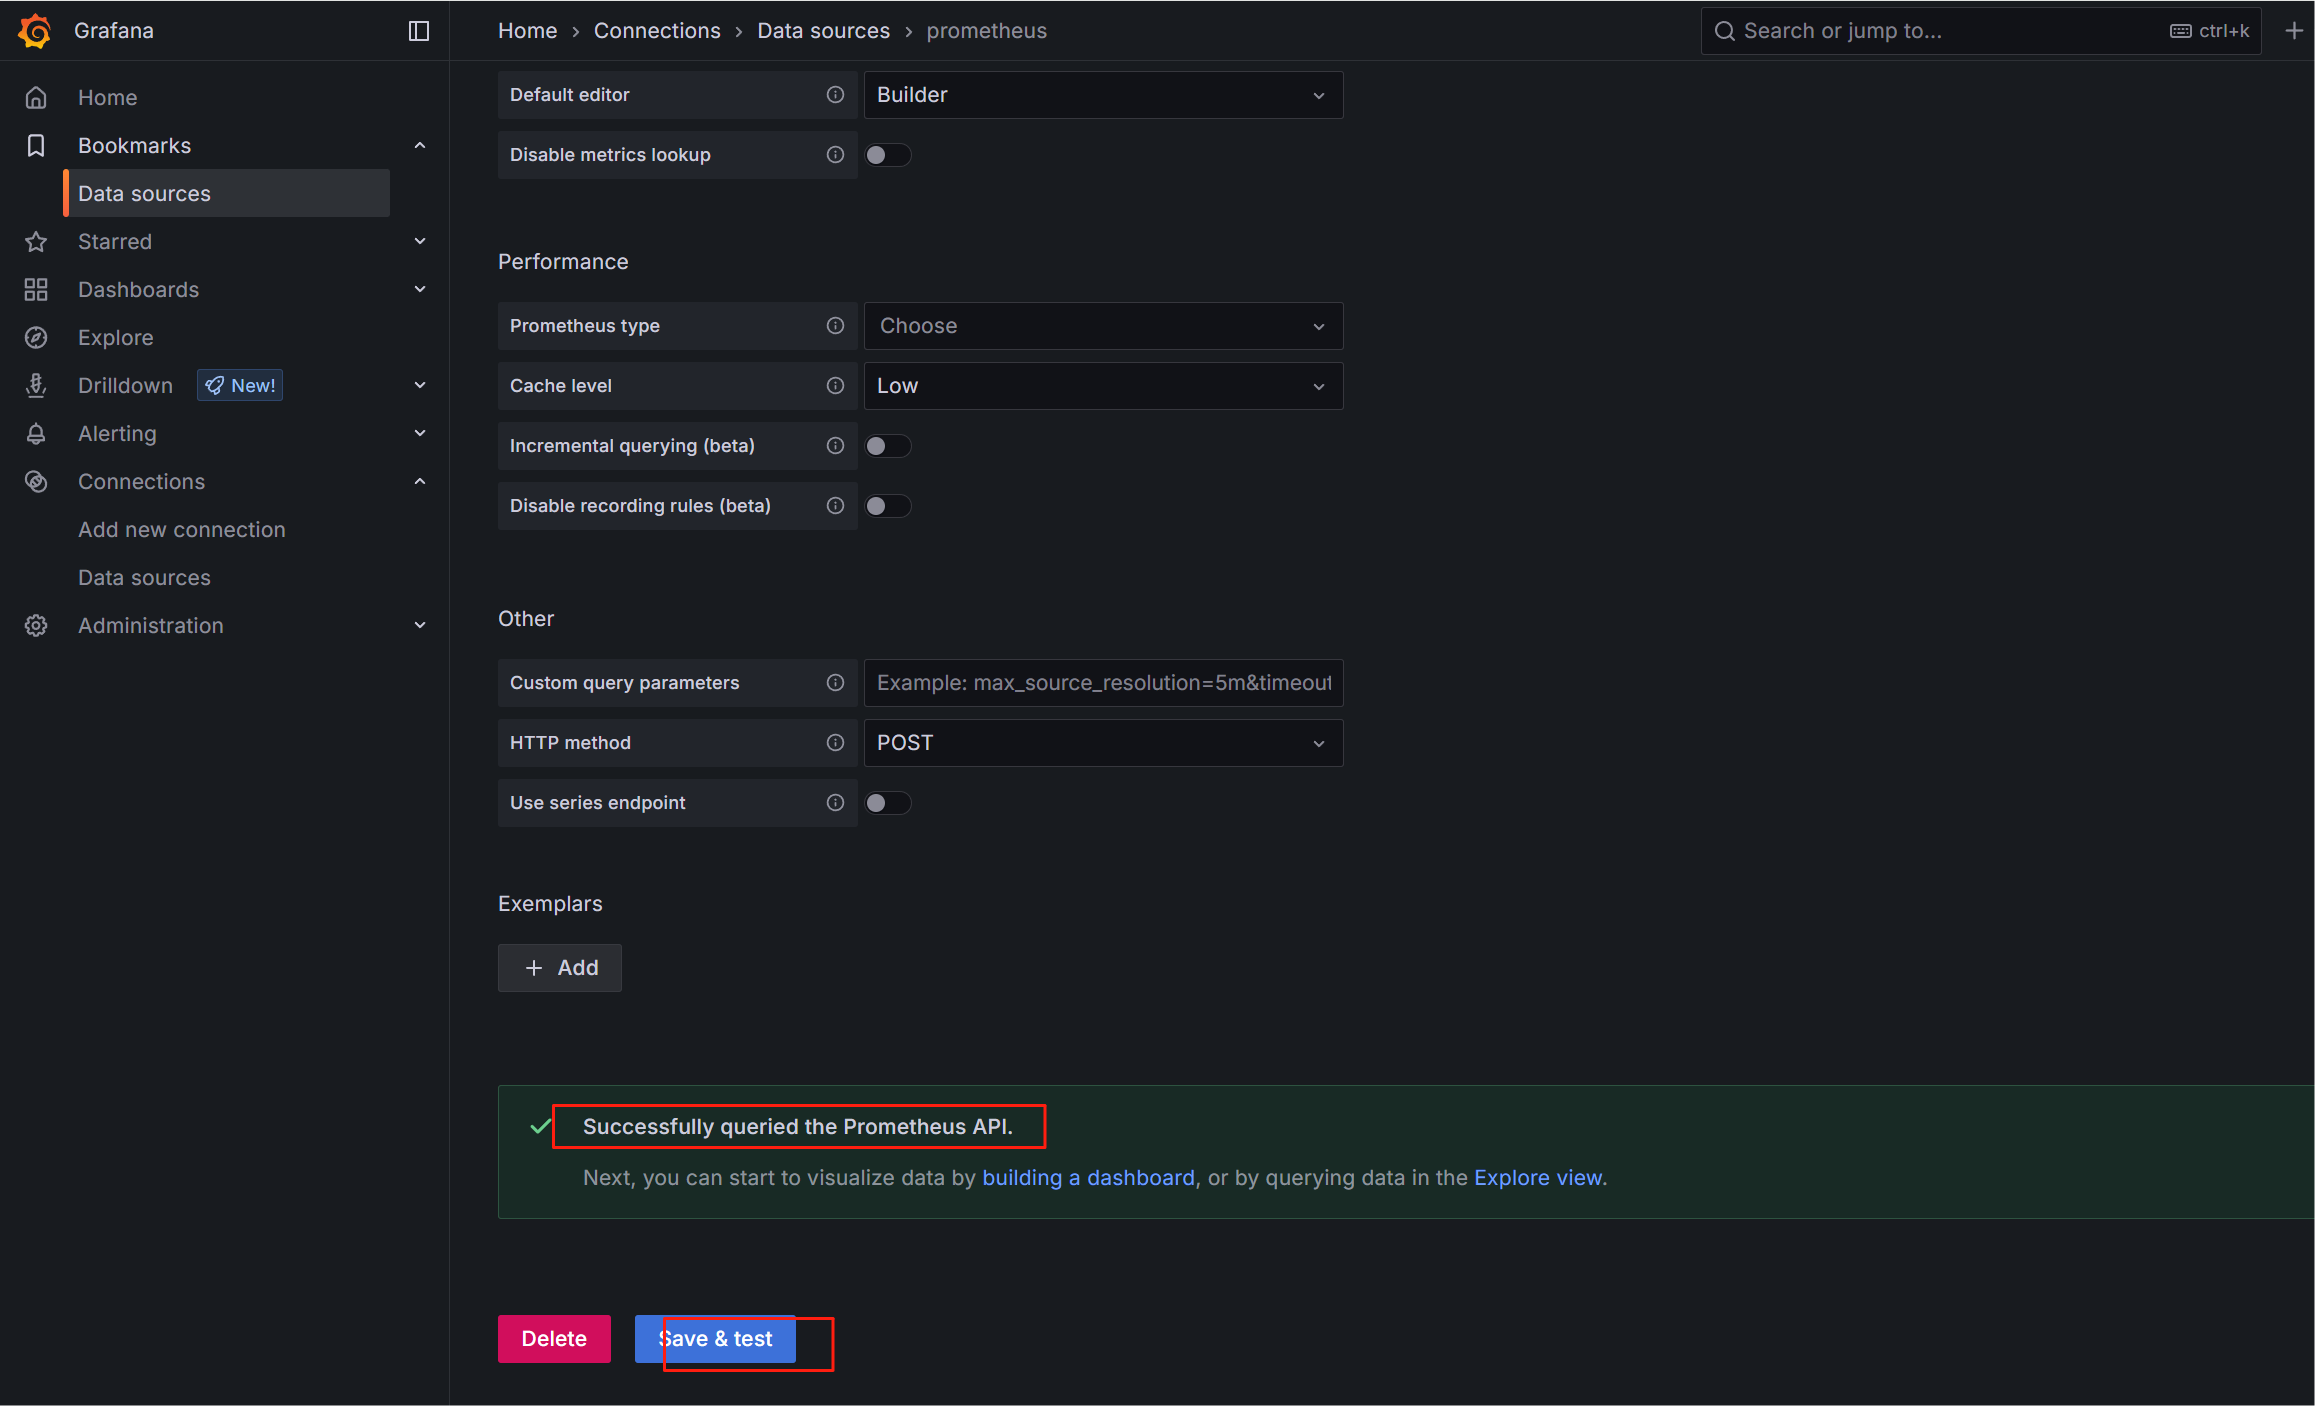The width and height of the screenshot is (2315, 1406).
Task: Click the dock menu sidebar icon
Action: (x=419, y=31)
